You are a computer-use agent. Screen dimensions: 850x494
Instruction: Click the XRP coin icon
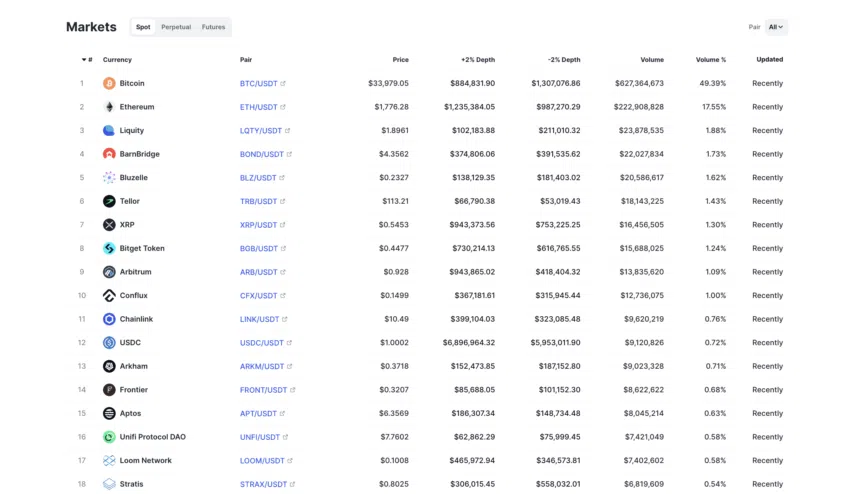[109, 225]
